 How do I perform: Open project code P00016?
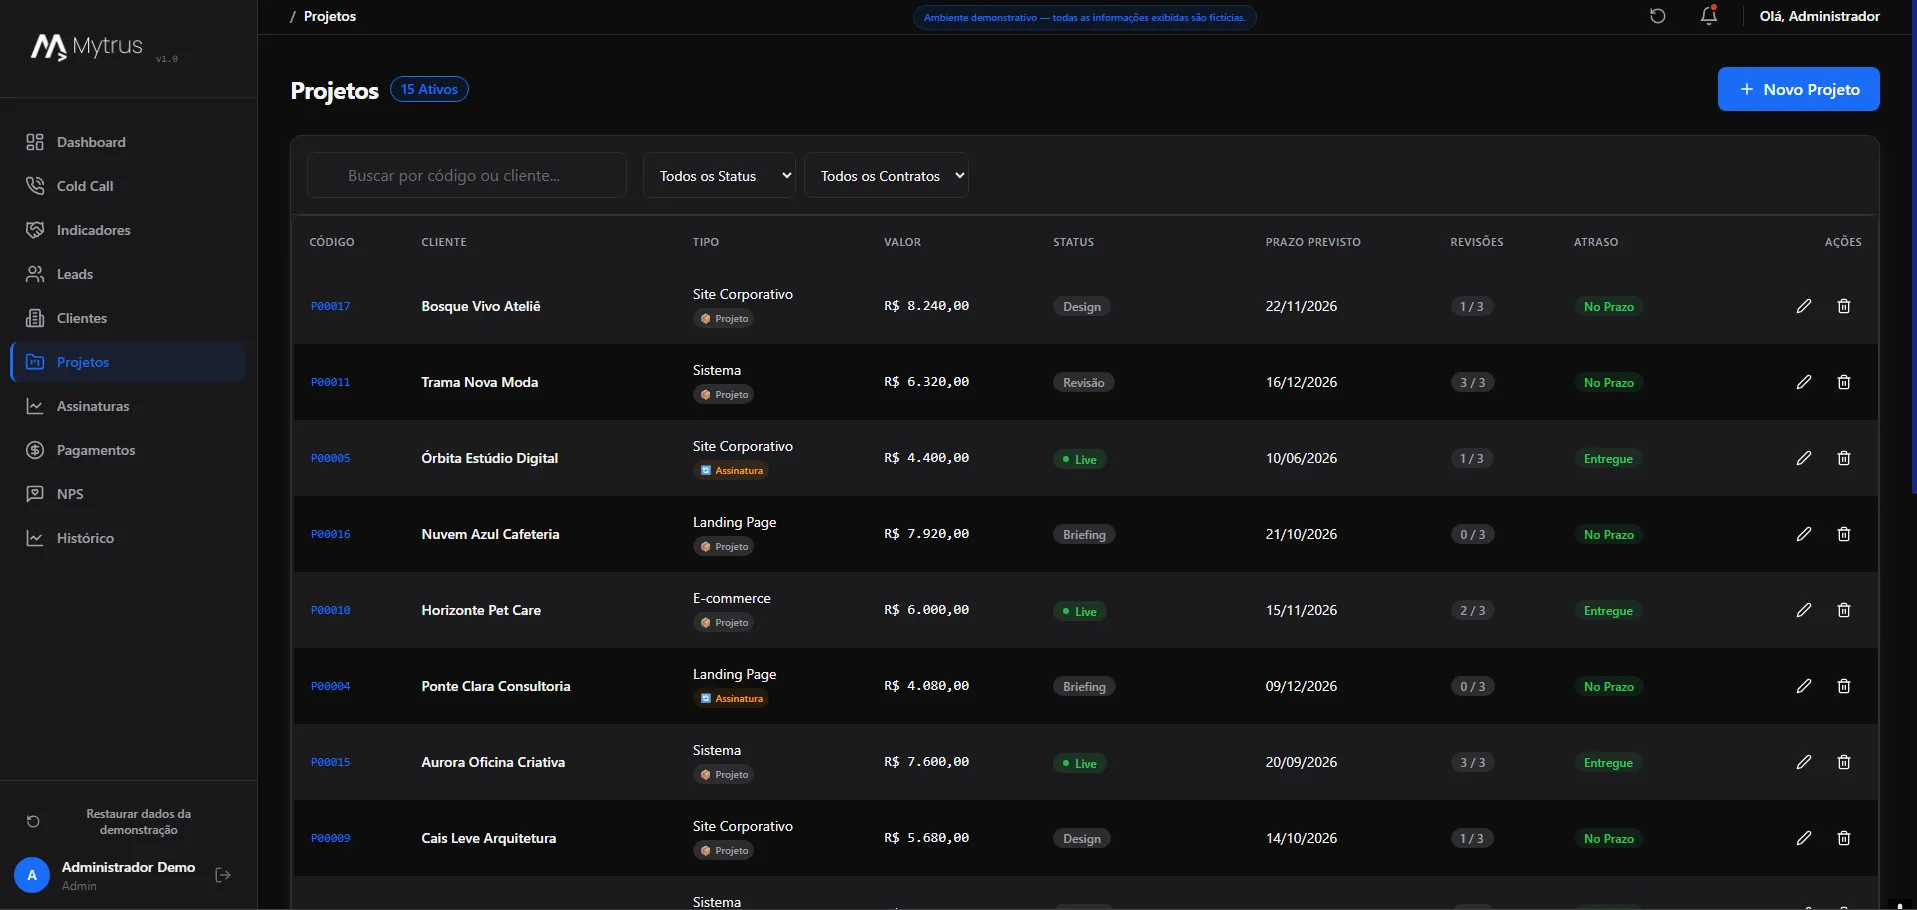click(x=330, y=534)
